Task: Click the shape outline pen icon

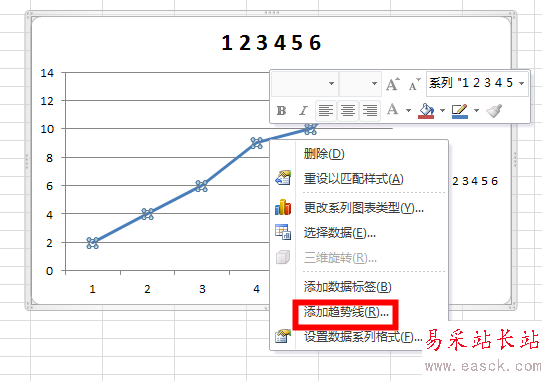Action: pos(460,111)
